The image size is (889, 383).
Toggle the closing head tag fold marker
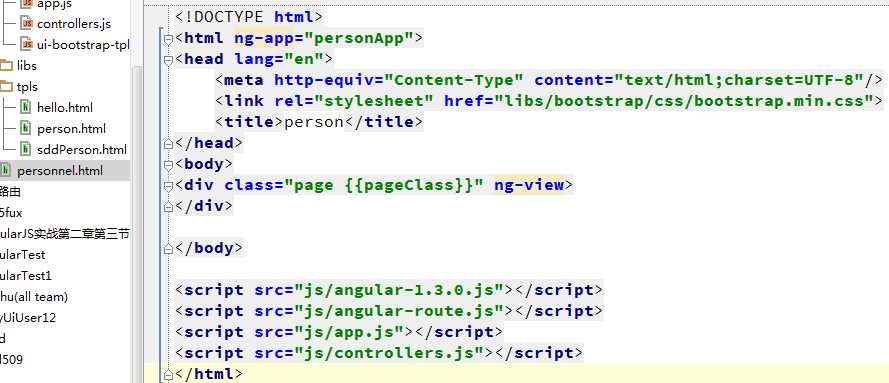point(168,144)
